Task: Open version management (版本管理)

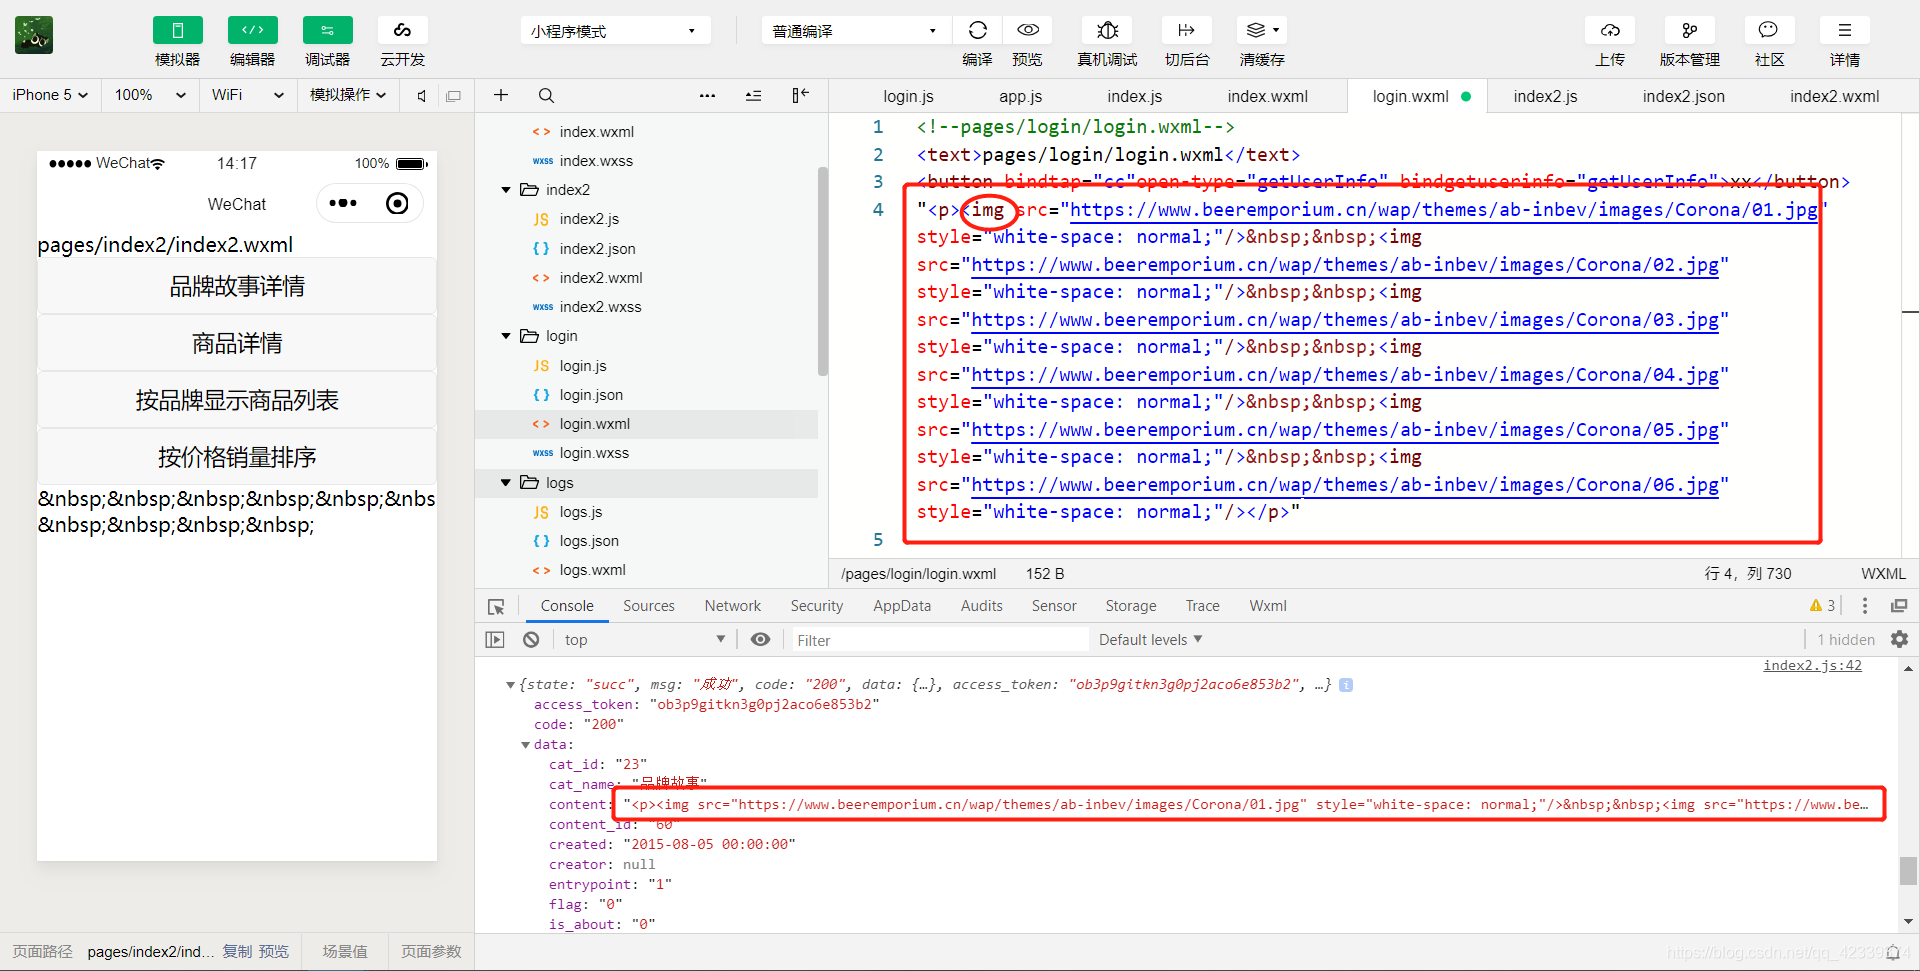Action: point(1690,30)
